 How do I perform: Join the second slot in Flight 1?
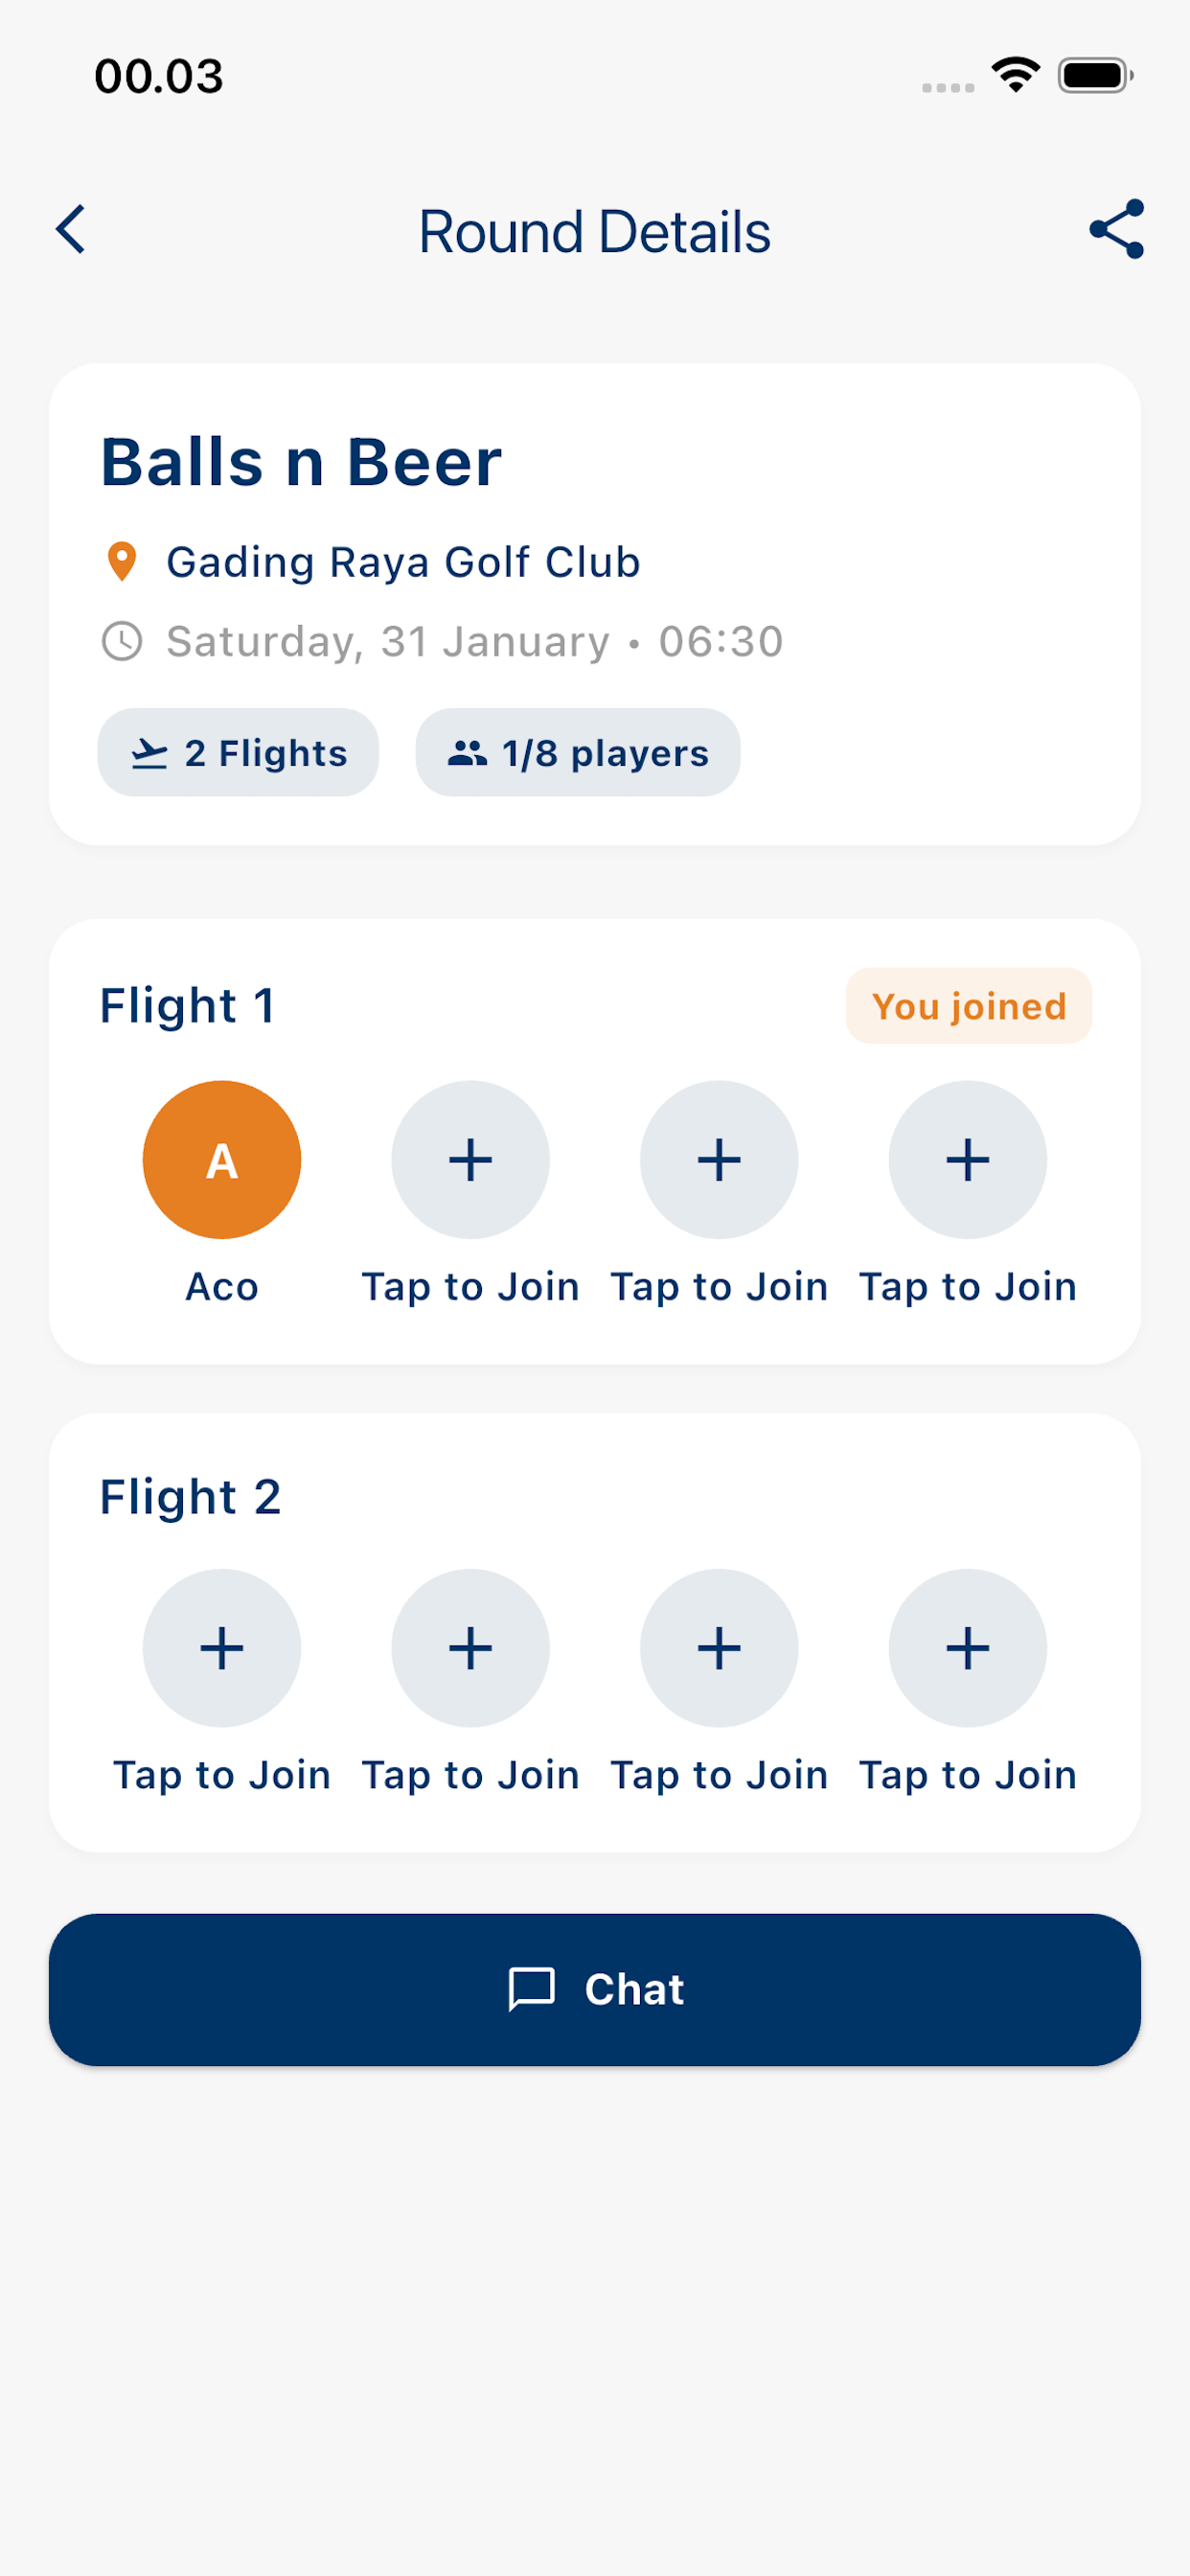pos(470,1160)
